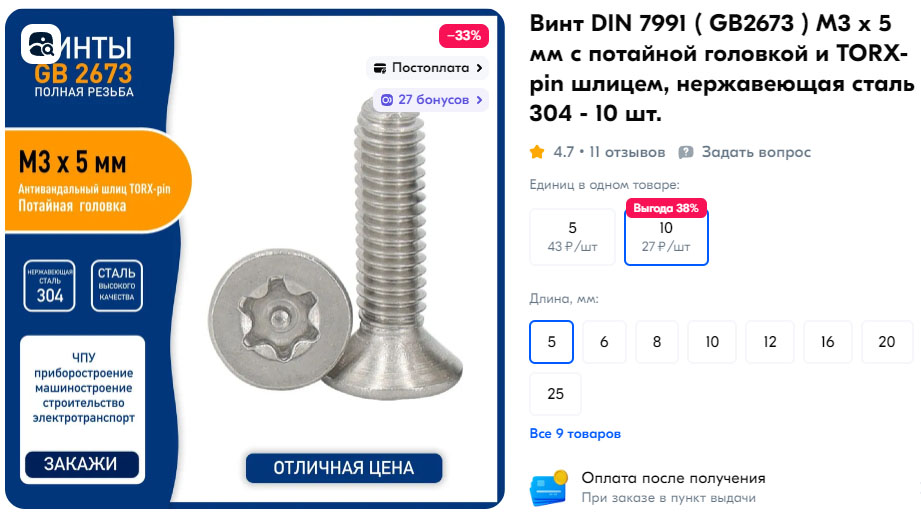Expand the Постоплата chevron
The height and width of the screenshot is (521, 921).
tap(479, 68)
